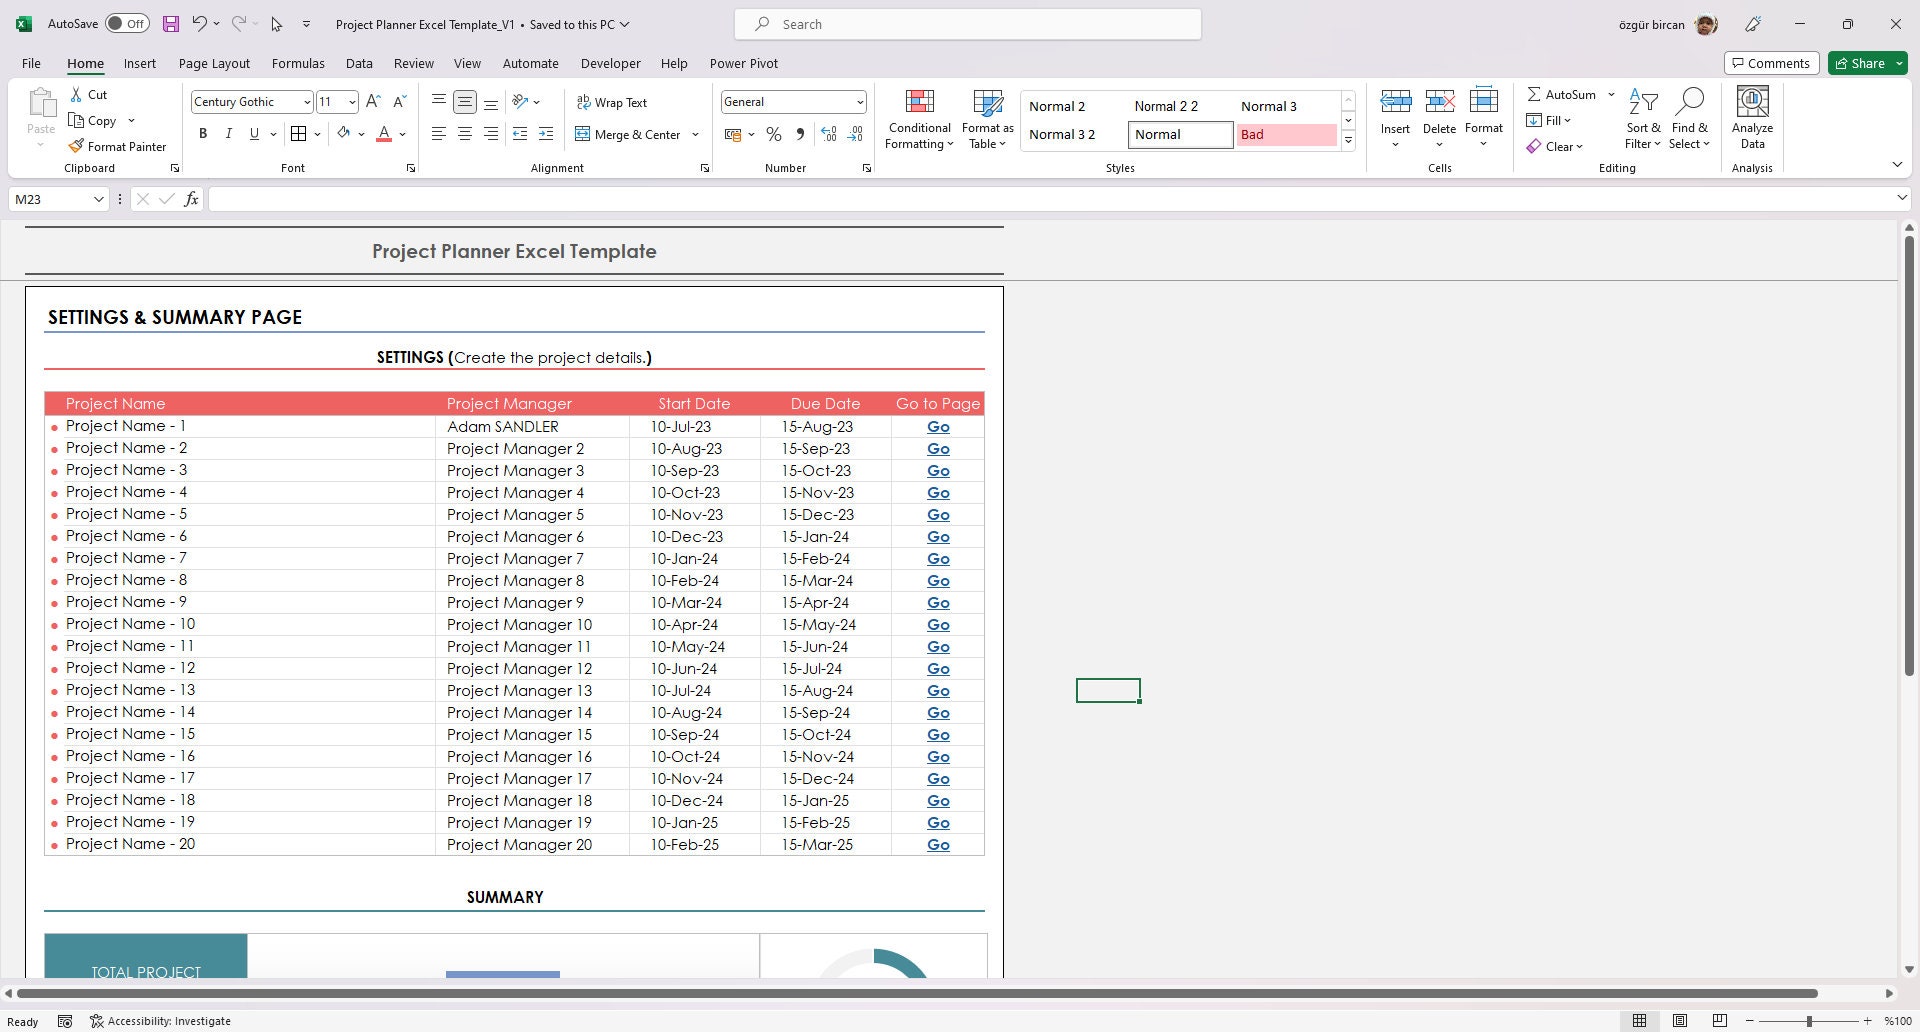Toggle the AutoSave switch
The width and height of the screenshot is (1920, 1032).
point(127,22)
